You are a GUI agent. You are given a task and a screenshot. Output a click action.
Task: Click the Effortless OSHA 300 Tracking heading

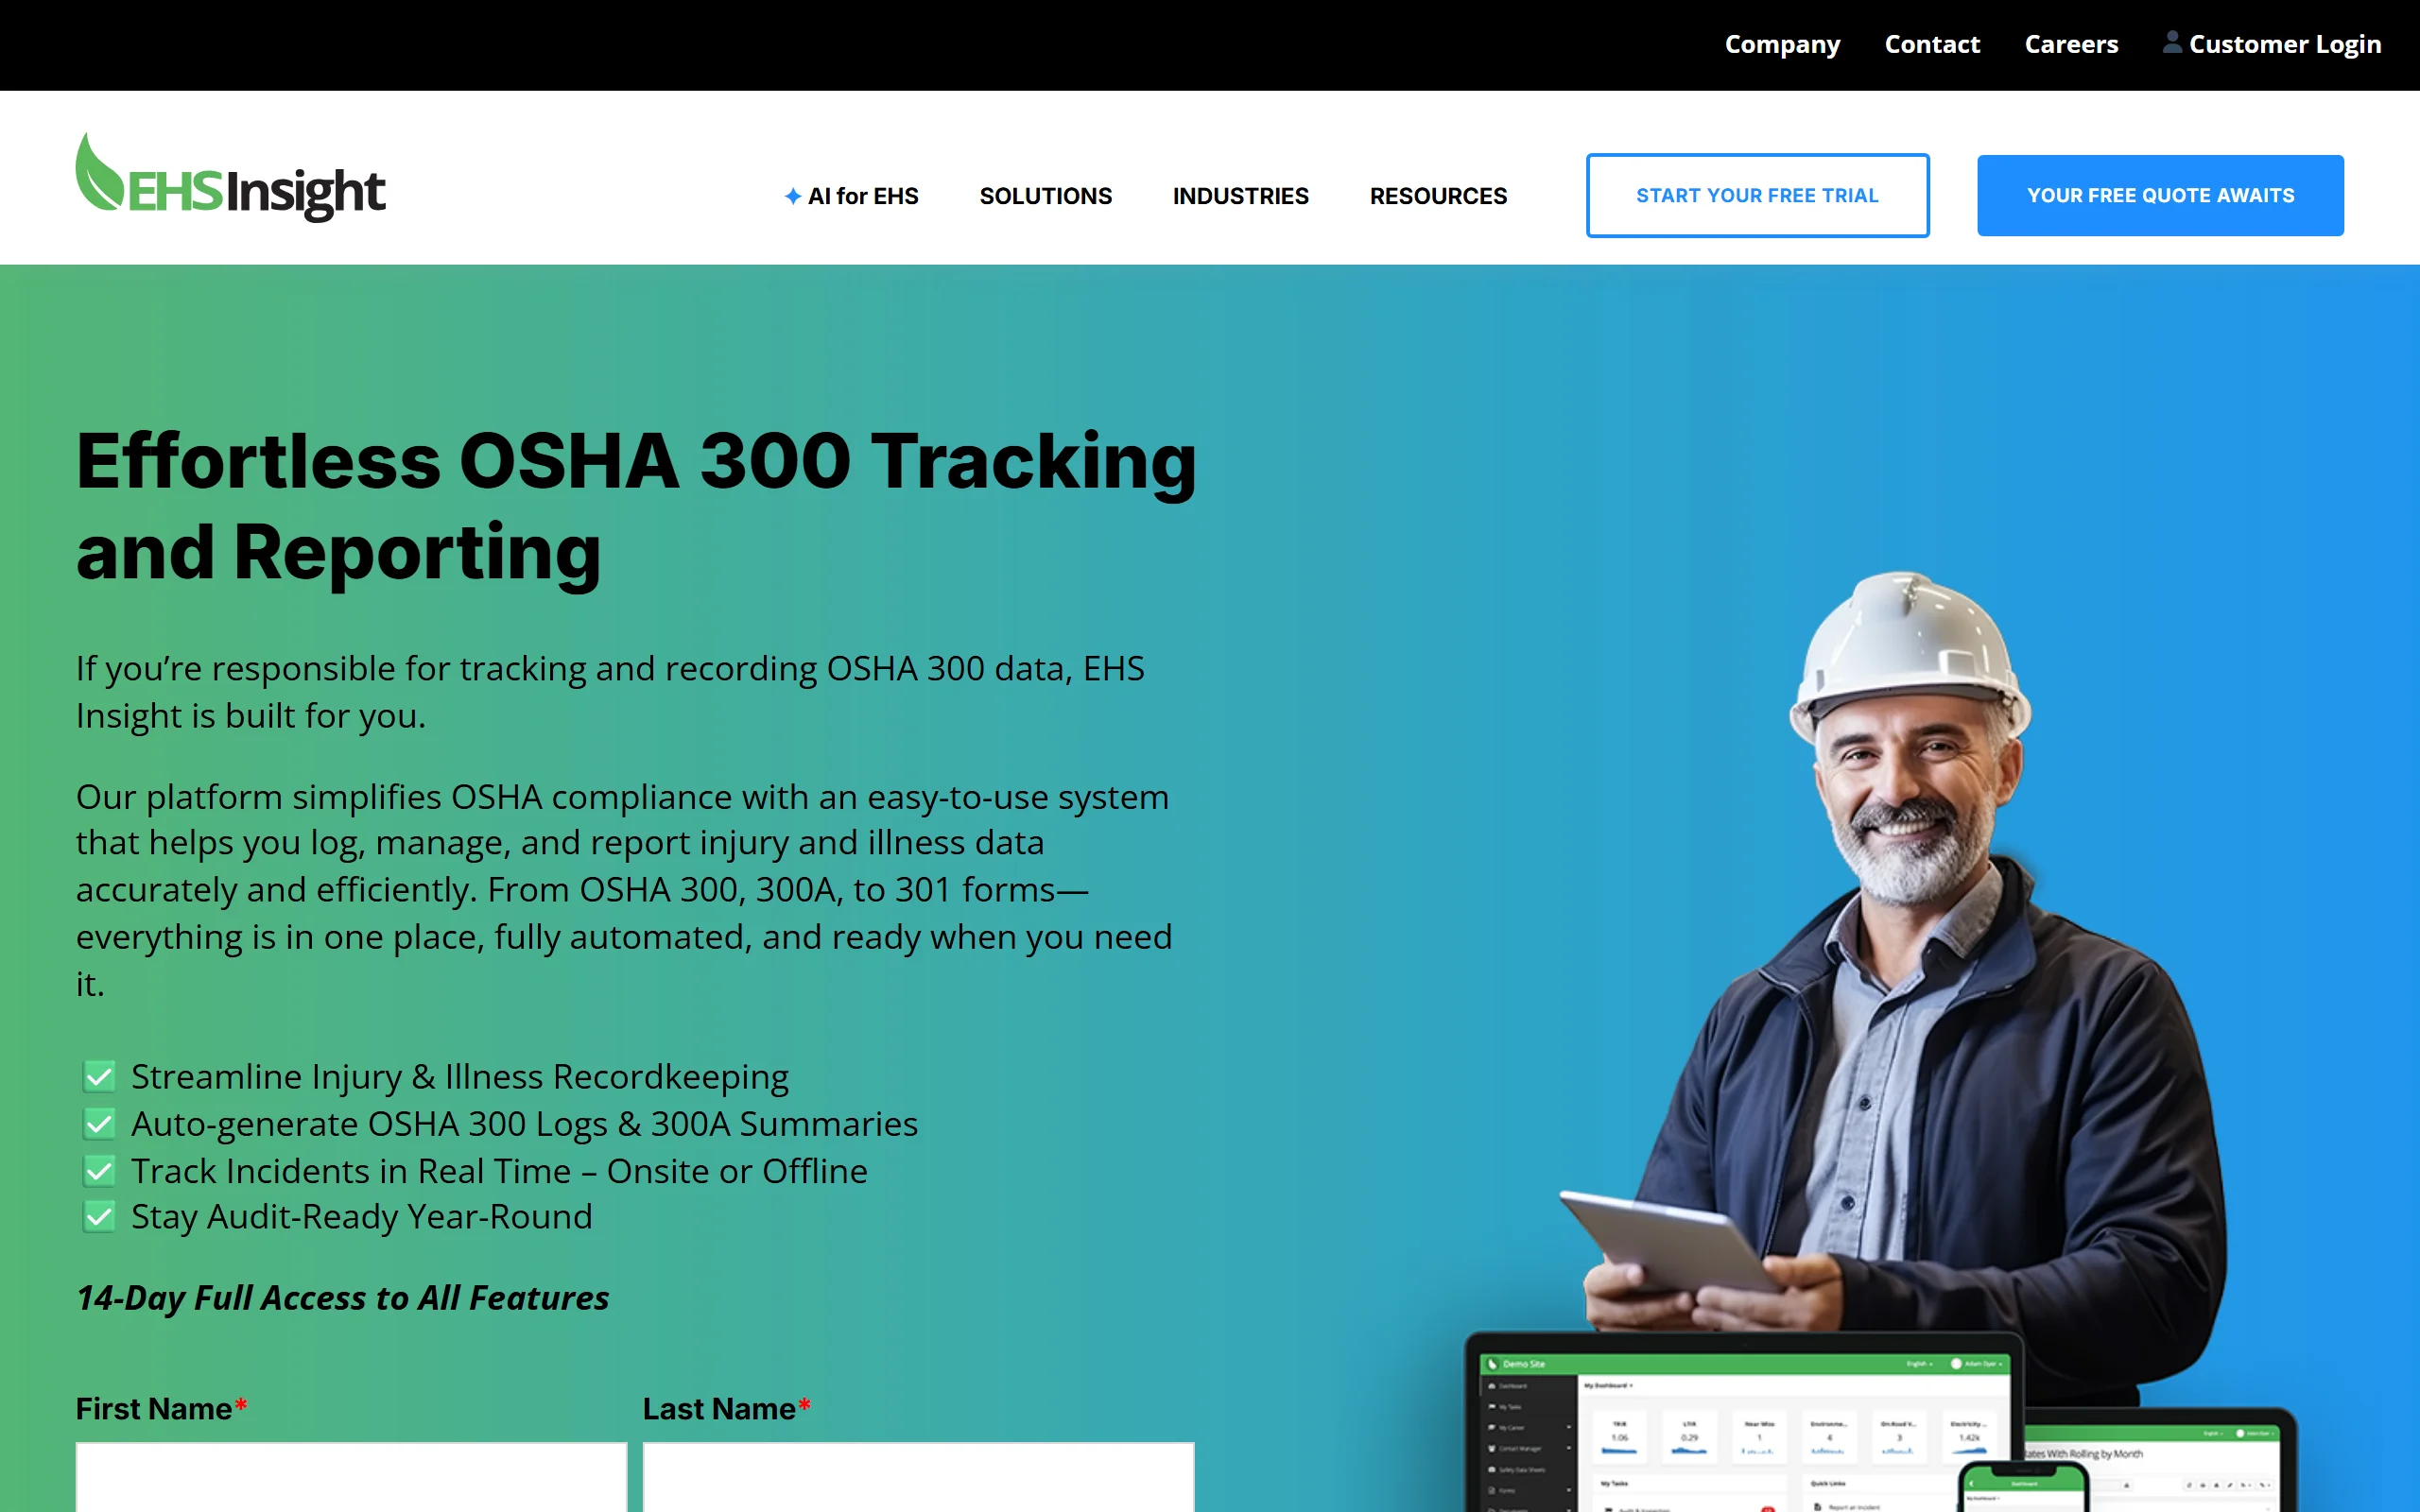click(636, 507)
